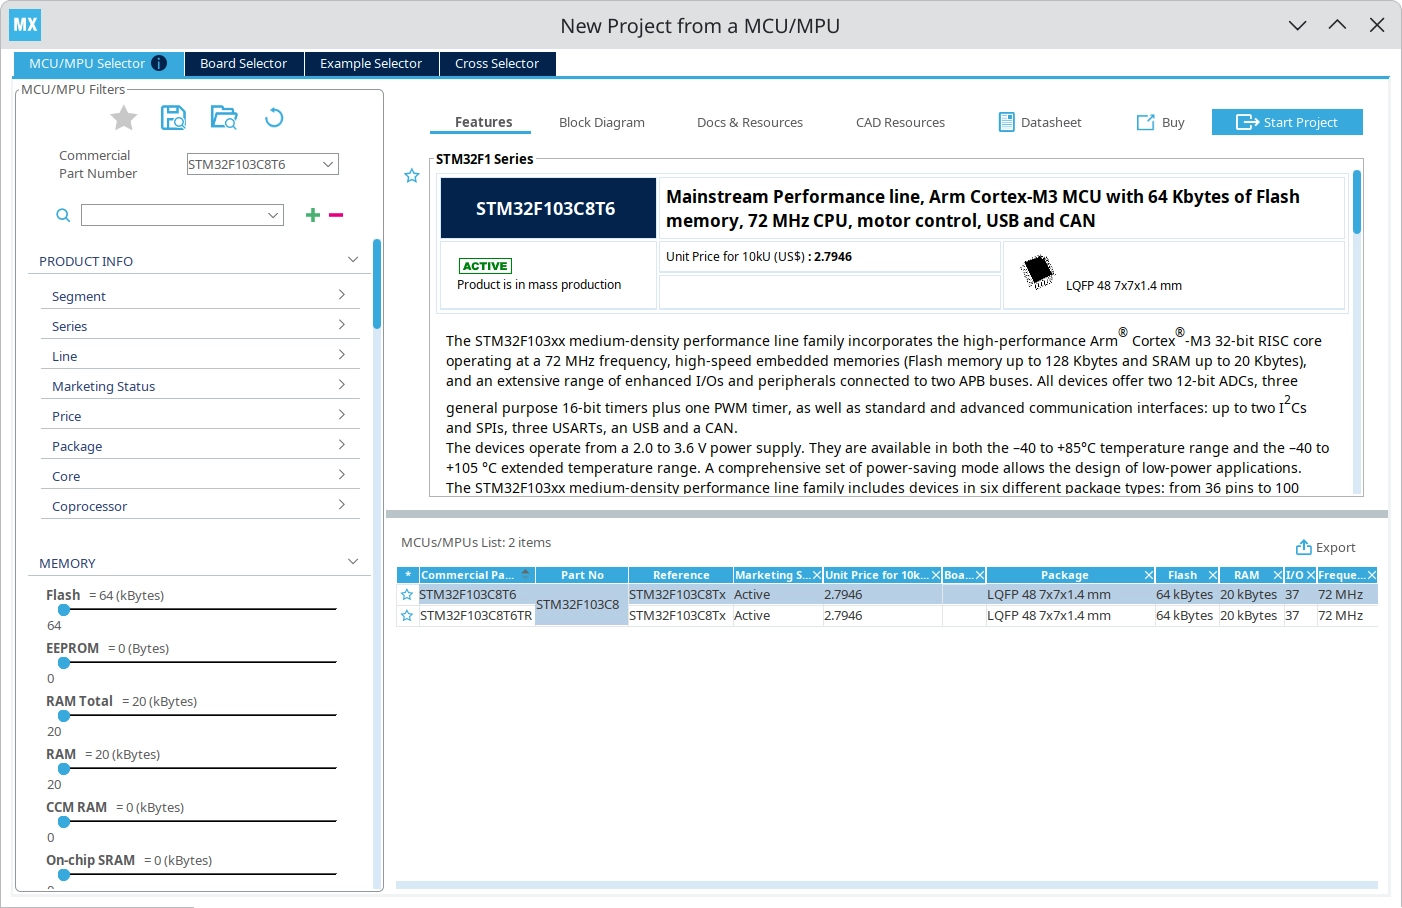Click the green plus add filter icon
This screenshot has width=1402, height=908.
[x=313, y=215]
